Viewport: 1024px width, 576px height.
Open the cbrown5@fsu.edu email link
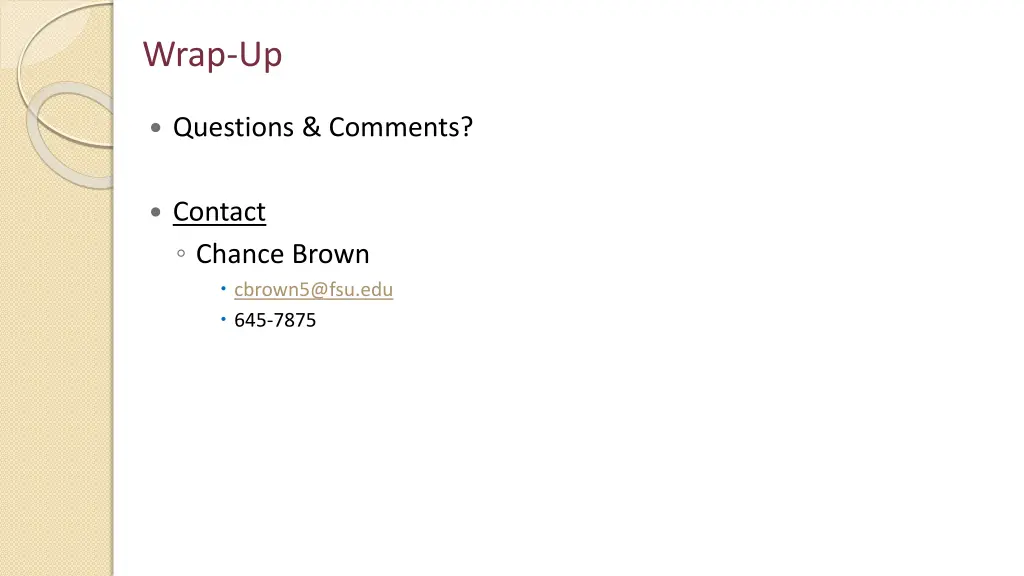point(313,289)
